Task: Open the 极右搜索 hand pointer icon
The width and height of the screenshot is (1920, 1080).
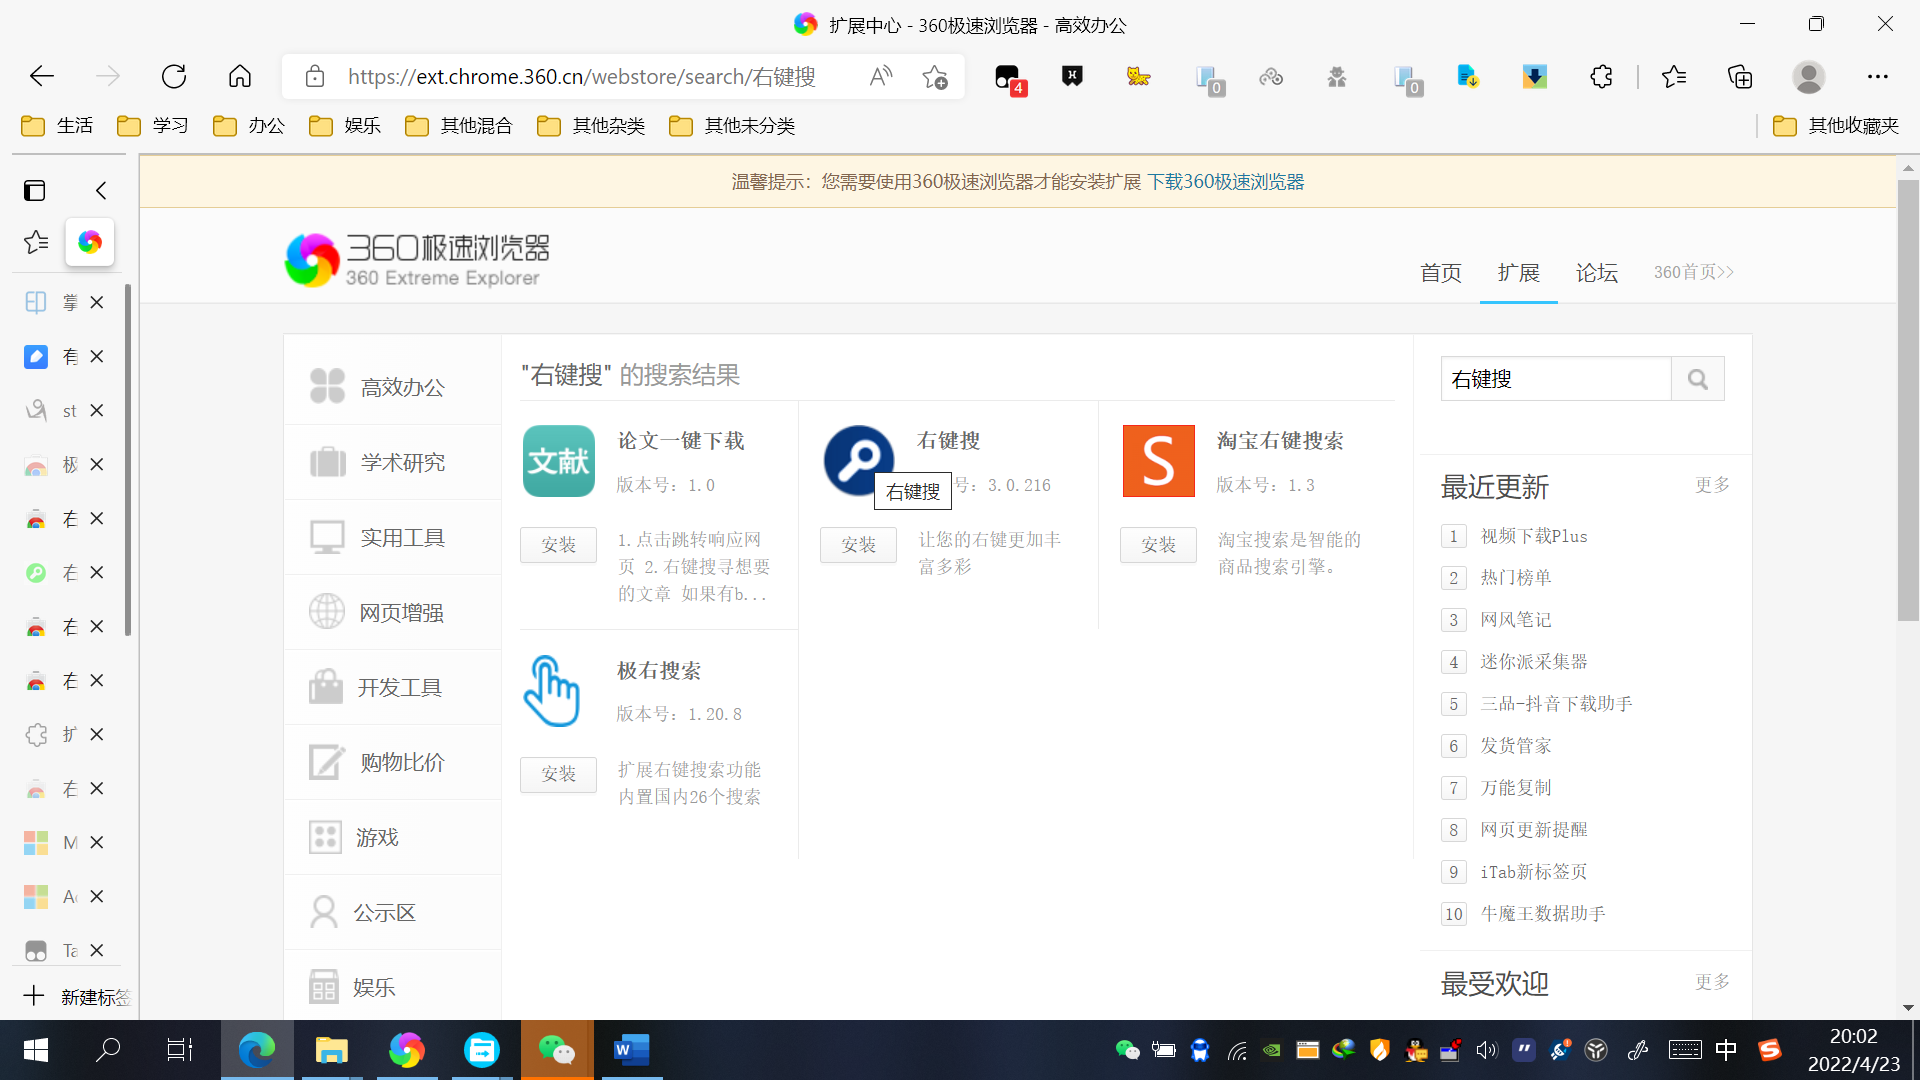Action: pyautogui.click(x=552, y=690)
